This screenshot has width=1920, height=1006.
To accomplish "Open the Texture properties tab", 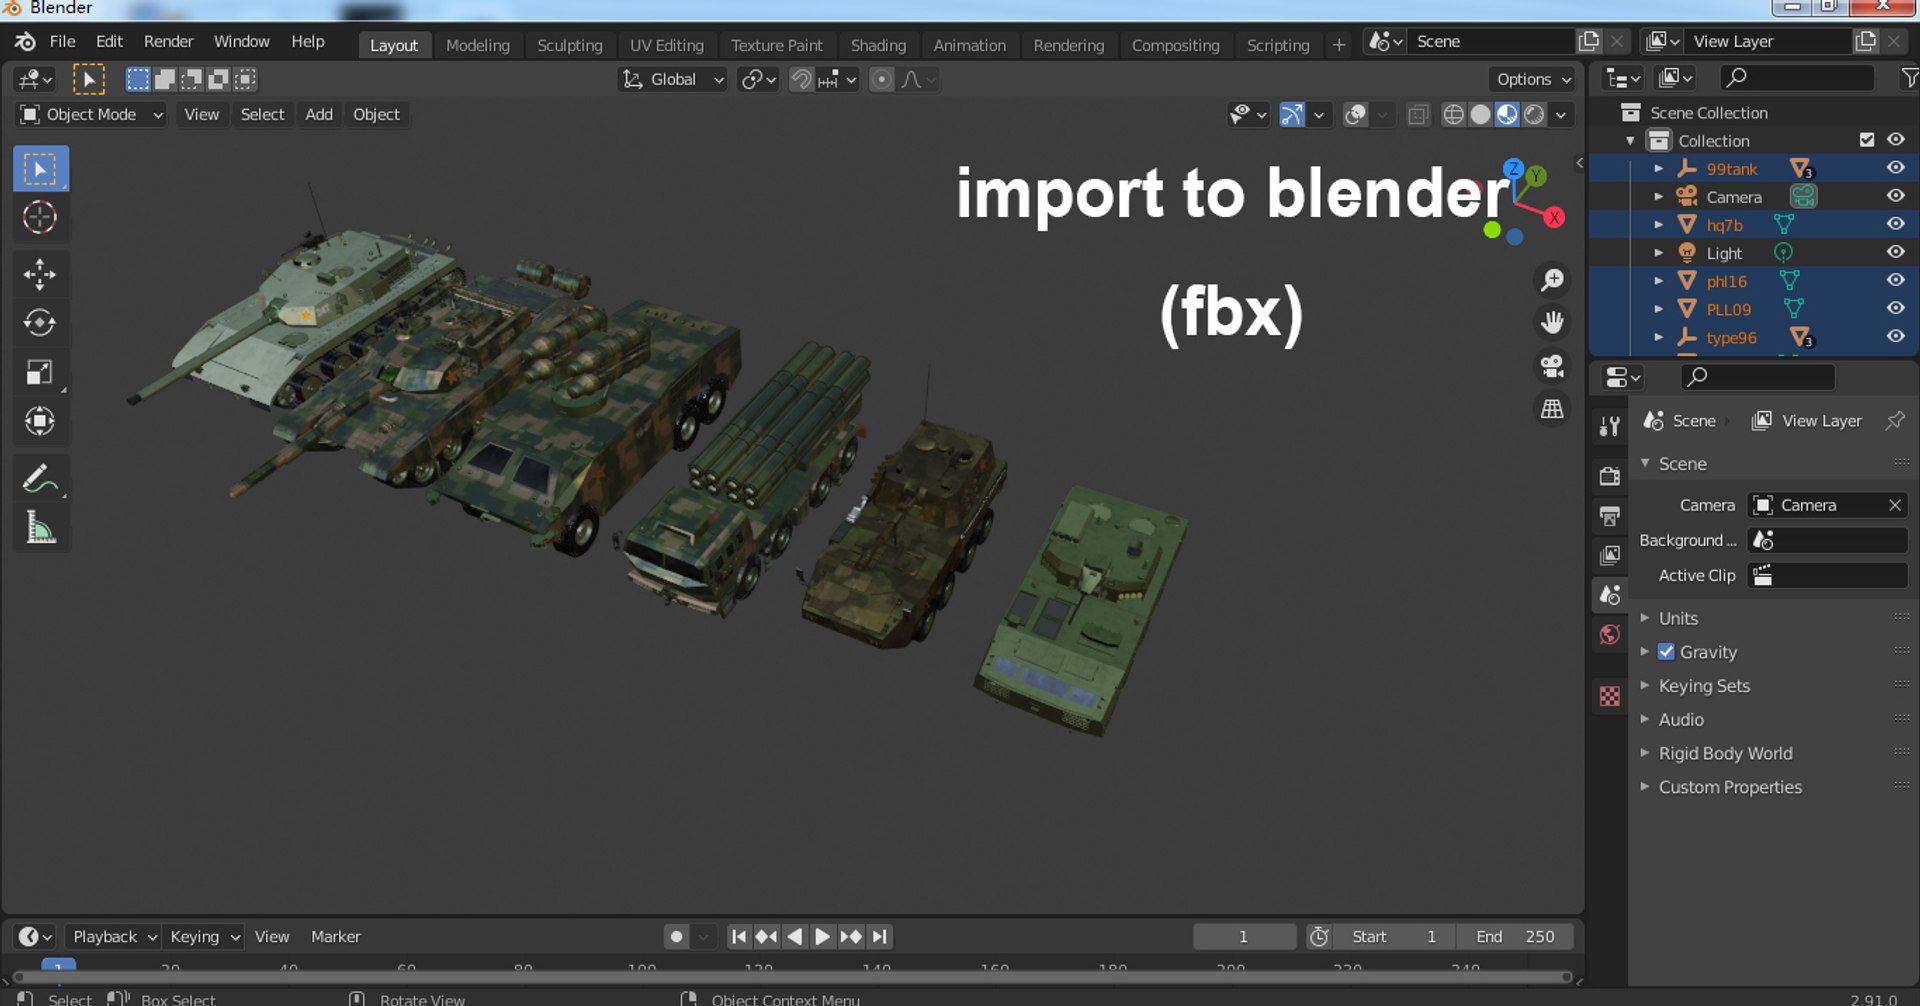I will [1609, 696].
